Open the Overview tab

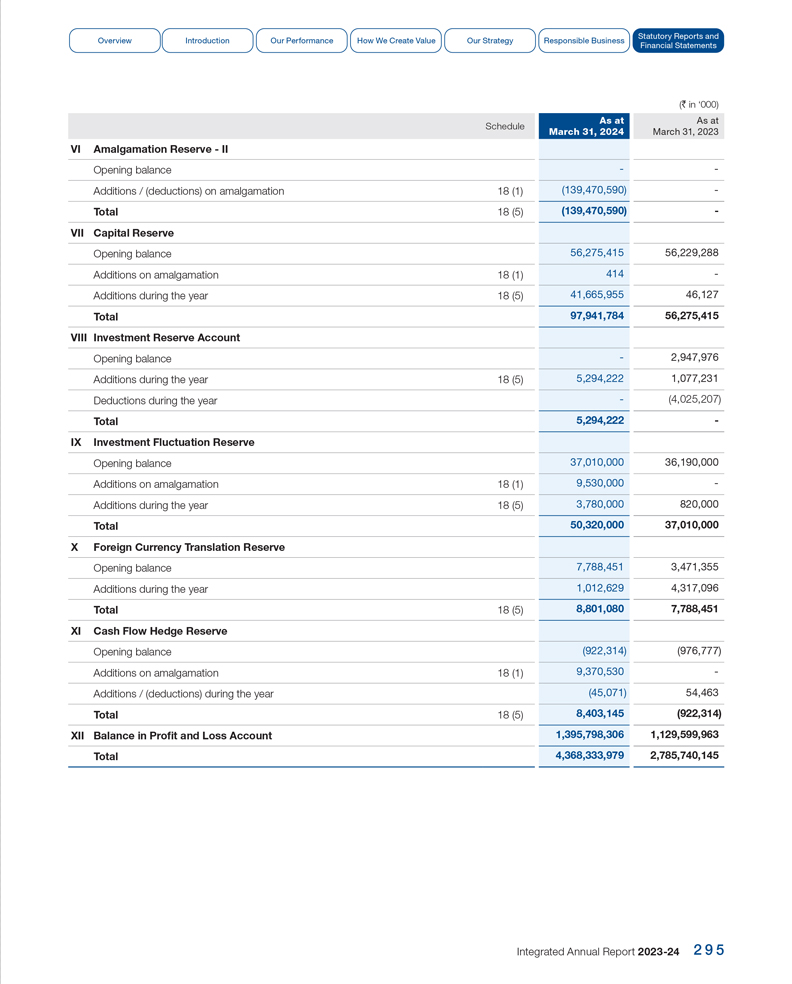point(114,41)
